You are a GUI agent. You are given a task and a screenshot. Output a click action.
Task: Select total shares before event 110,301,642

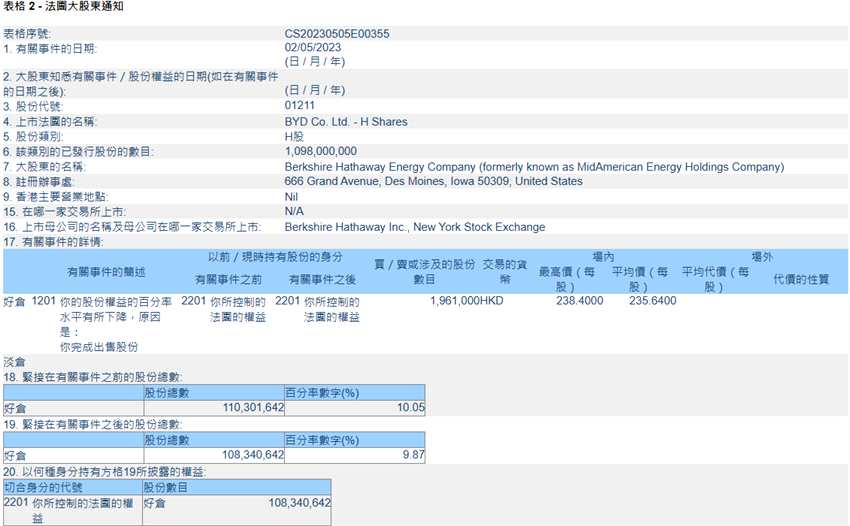click(x=253, y=407)
